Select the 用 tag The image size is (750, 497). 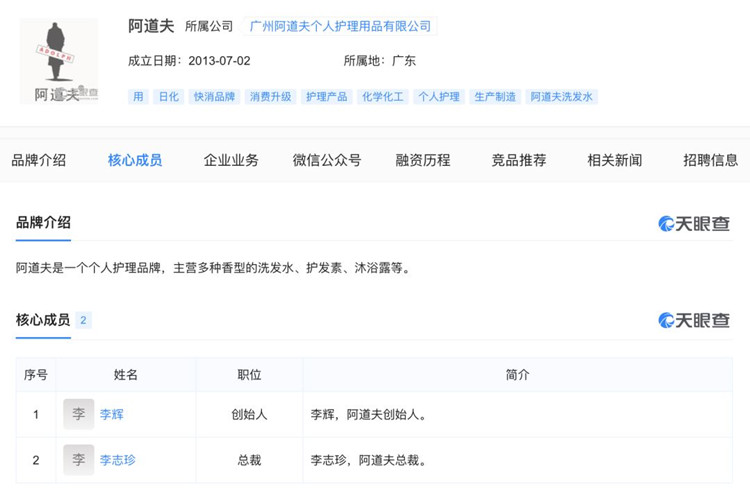[x=138, y=97]
